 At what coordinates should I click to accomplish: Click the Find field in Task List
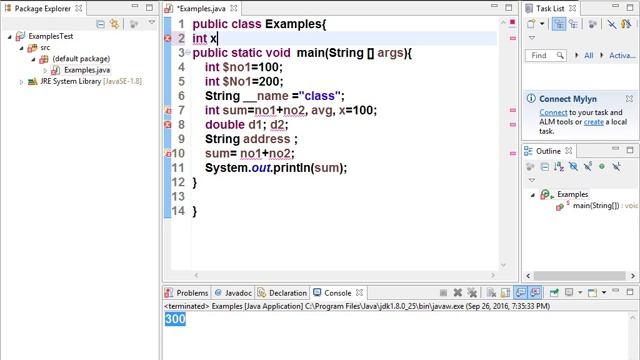click(546, 56)
